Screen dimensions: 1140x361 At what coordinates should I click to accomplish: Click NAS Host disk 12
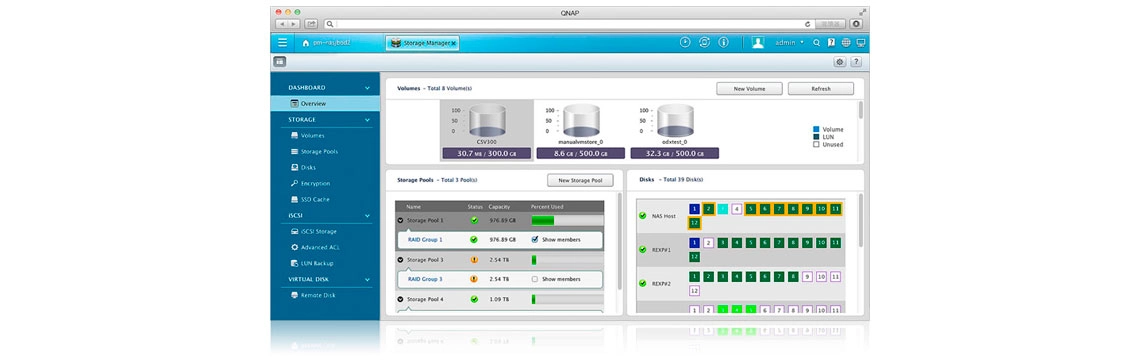coord(694,223)
